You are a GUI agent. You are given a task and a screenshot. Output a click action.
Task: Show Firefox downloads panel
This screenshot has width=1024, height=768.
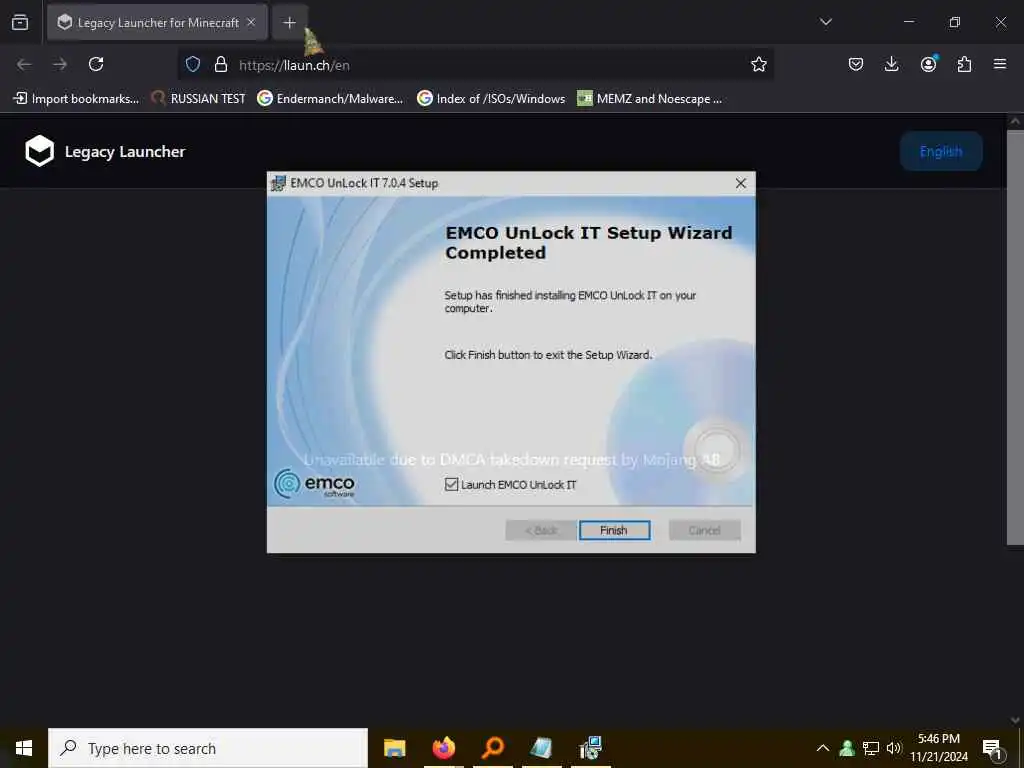[x=891, y=64]
